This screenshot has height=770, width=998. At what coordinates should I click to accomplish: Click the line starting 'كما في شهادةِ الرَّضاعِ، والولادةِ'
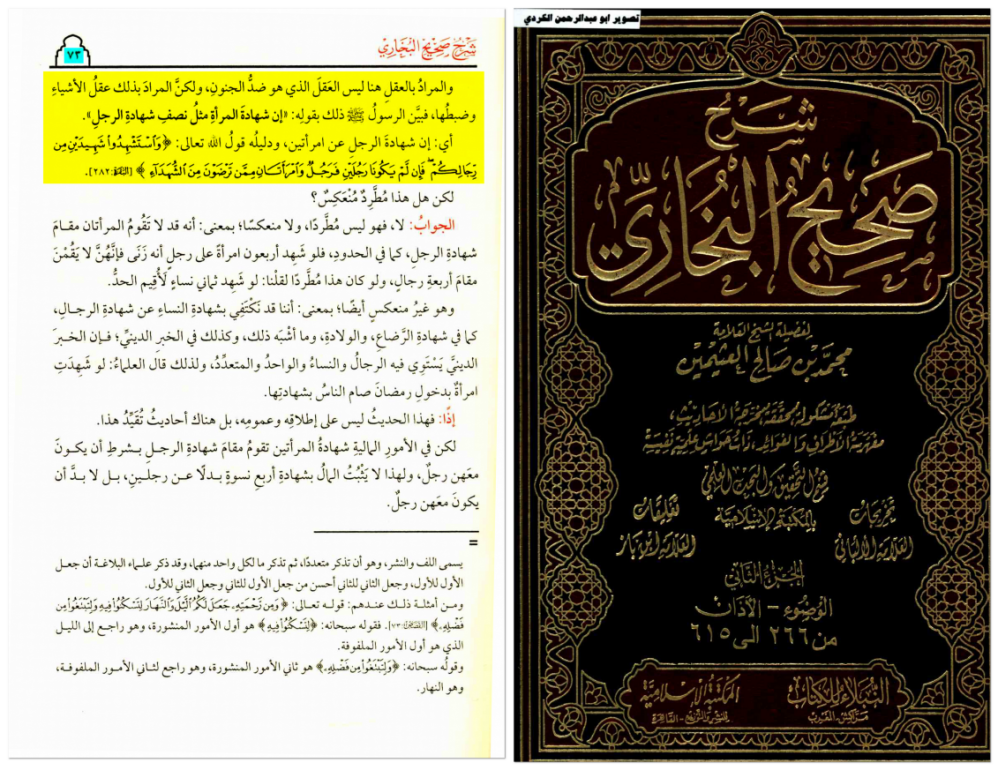[x=264, y=336]
